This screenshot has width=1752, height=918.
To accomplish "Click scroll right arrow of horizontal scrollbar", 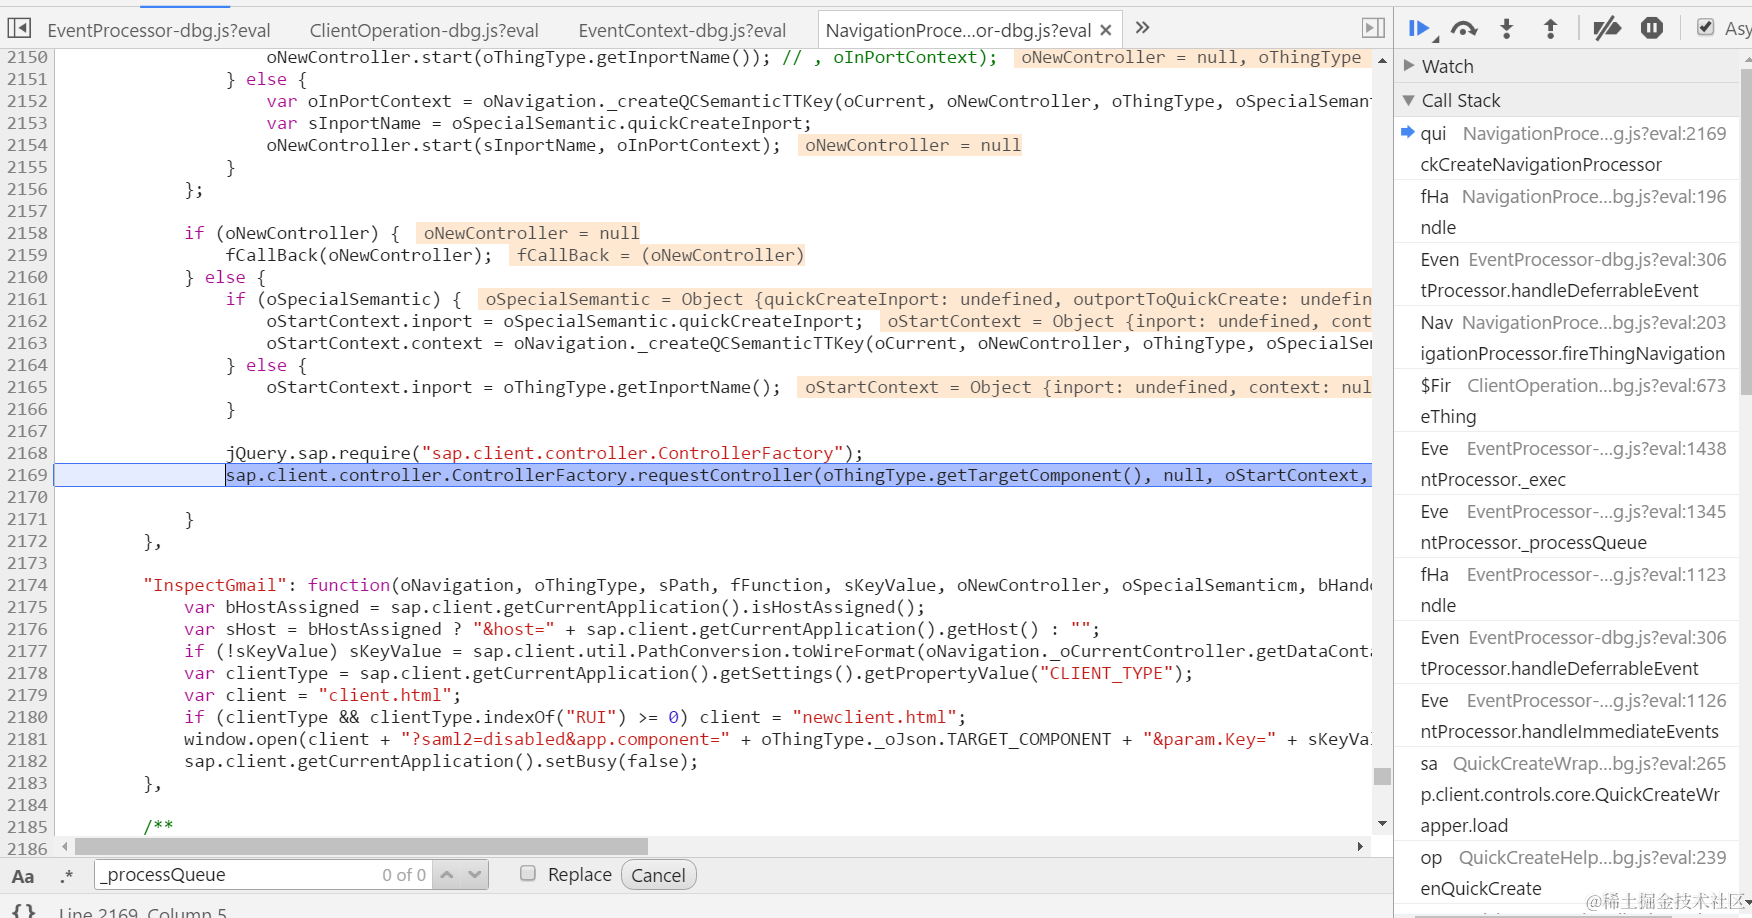I will (1360, 847).
